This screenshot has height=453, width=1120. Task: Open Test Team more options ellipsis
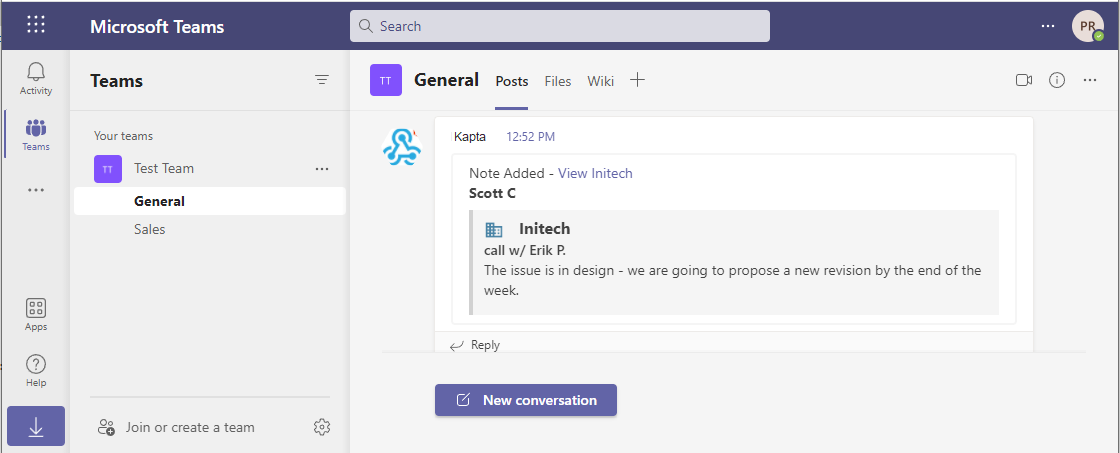[x=322, y=169]
